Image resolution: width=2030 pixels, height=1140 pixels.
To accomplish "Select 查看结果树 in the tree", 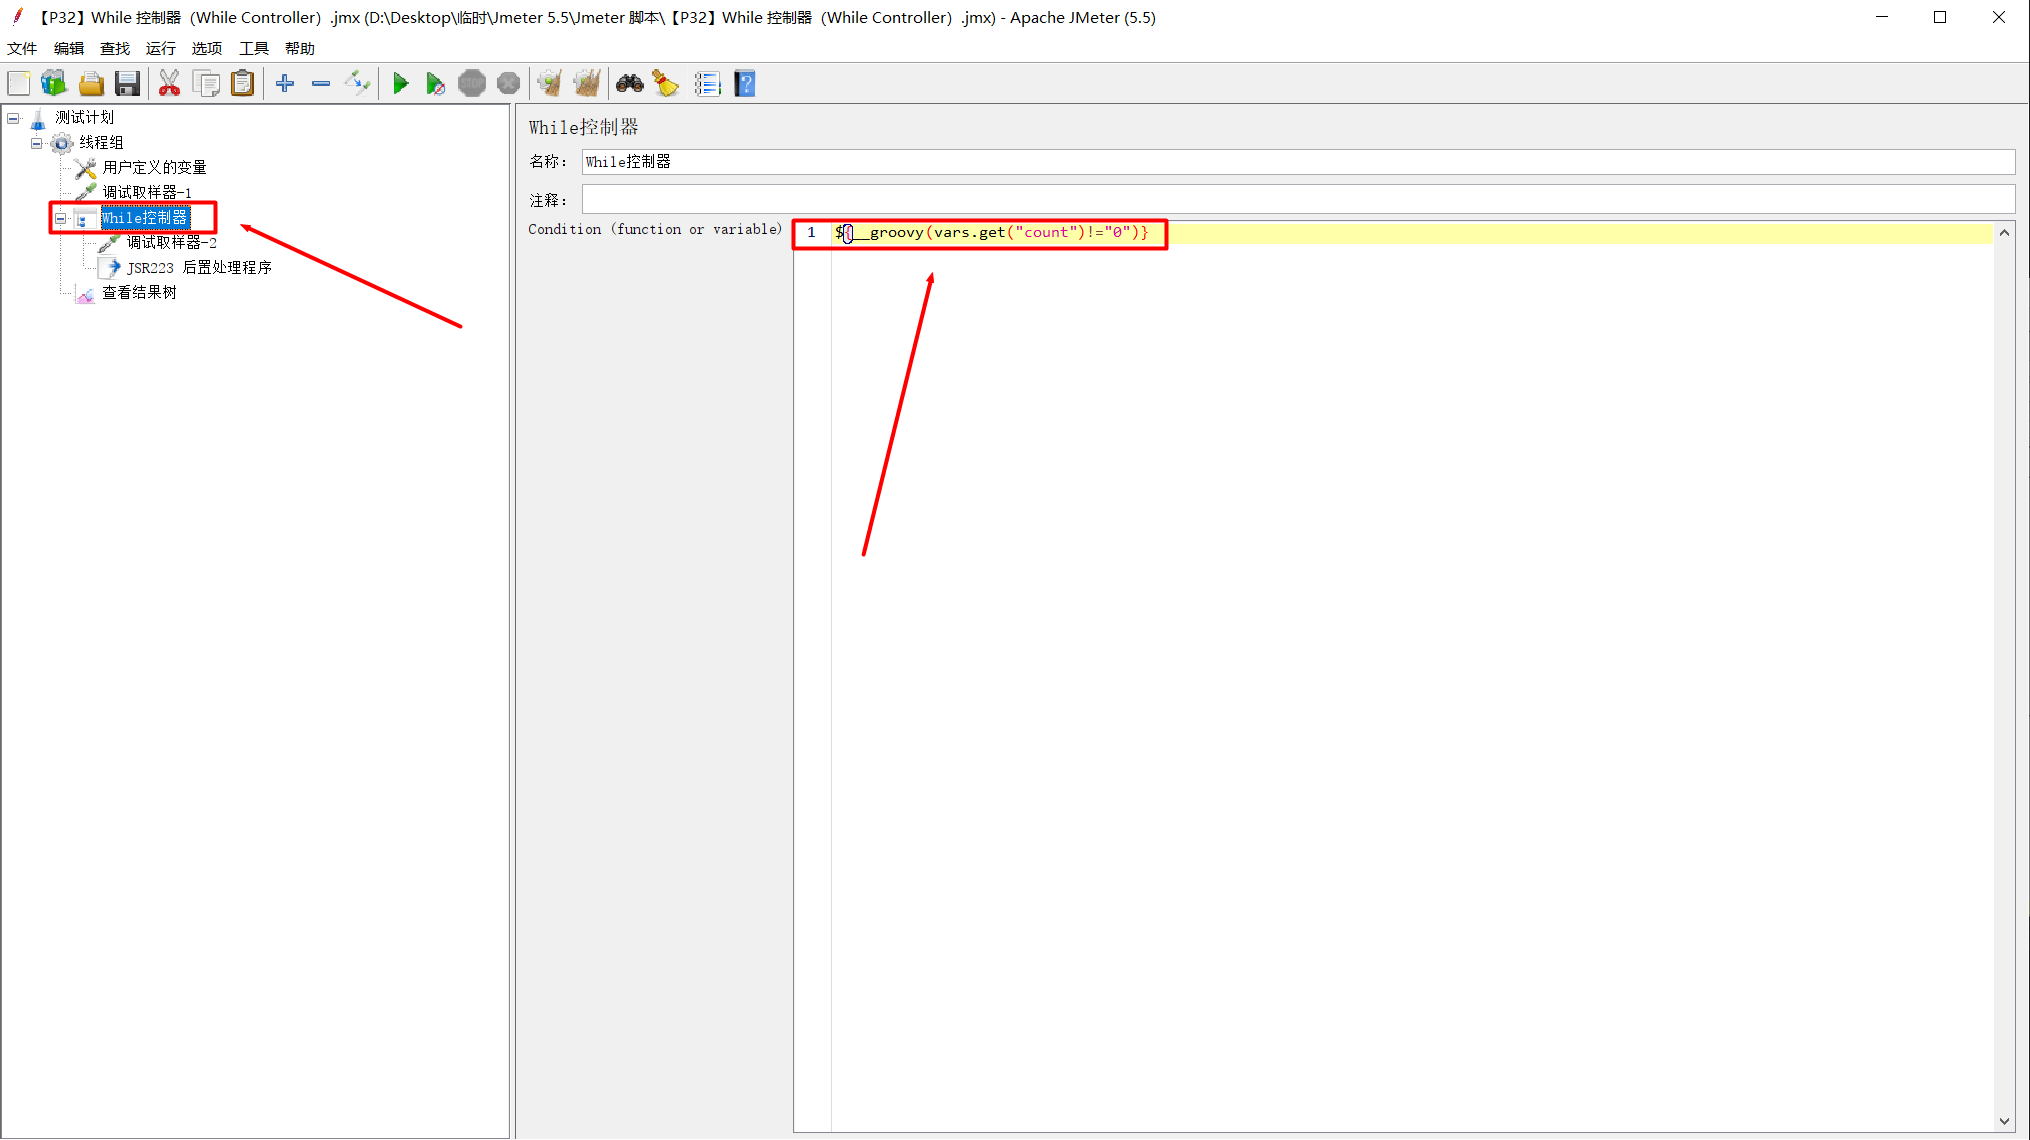I will [x=139, y=293].
